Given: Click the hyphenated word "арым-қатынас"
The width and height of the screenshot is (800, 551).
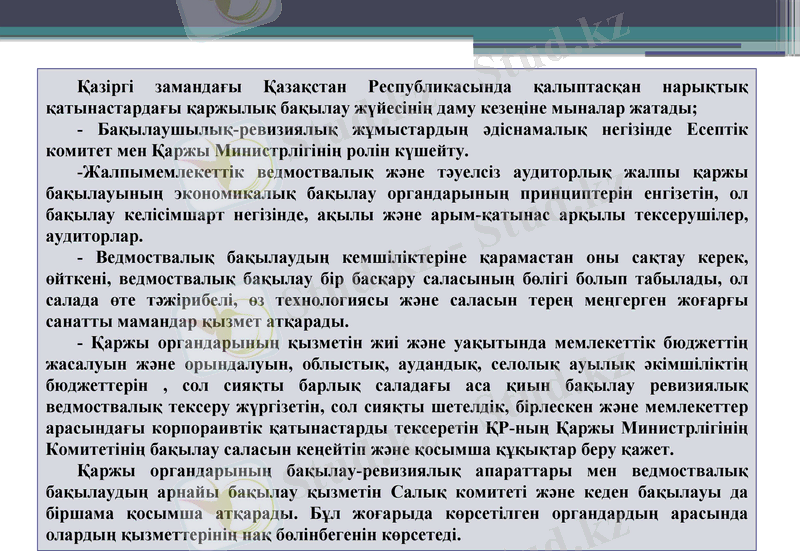Looking at the screenshot, I should 490,215.
